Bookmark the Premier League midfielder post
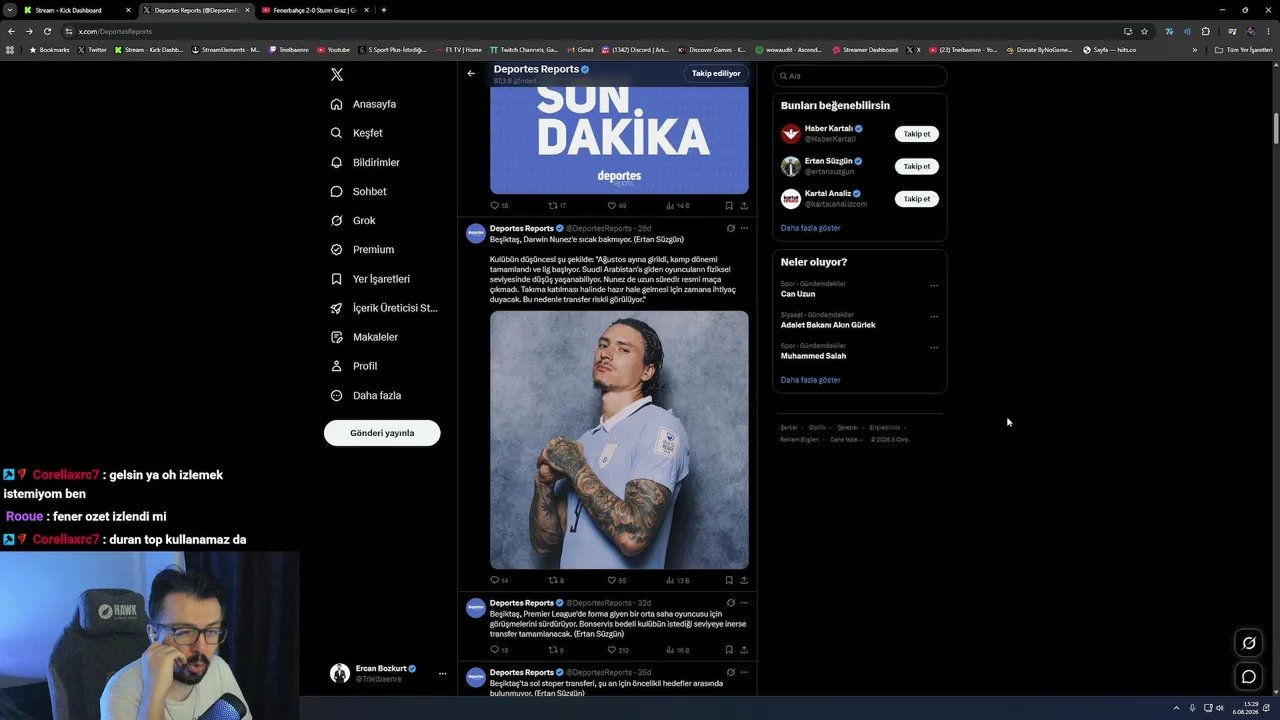The height and width of the screenshot is (720, 1280). 729,650
